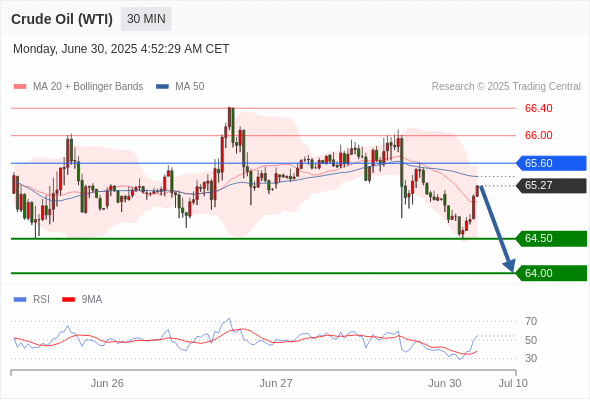
Task: Click the 'MA 50' legend label
Action: click(190, 87)
